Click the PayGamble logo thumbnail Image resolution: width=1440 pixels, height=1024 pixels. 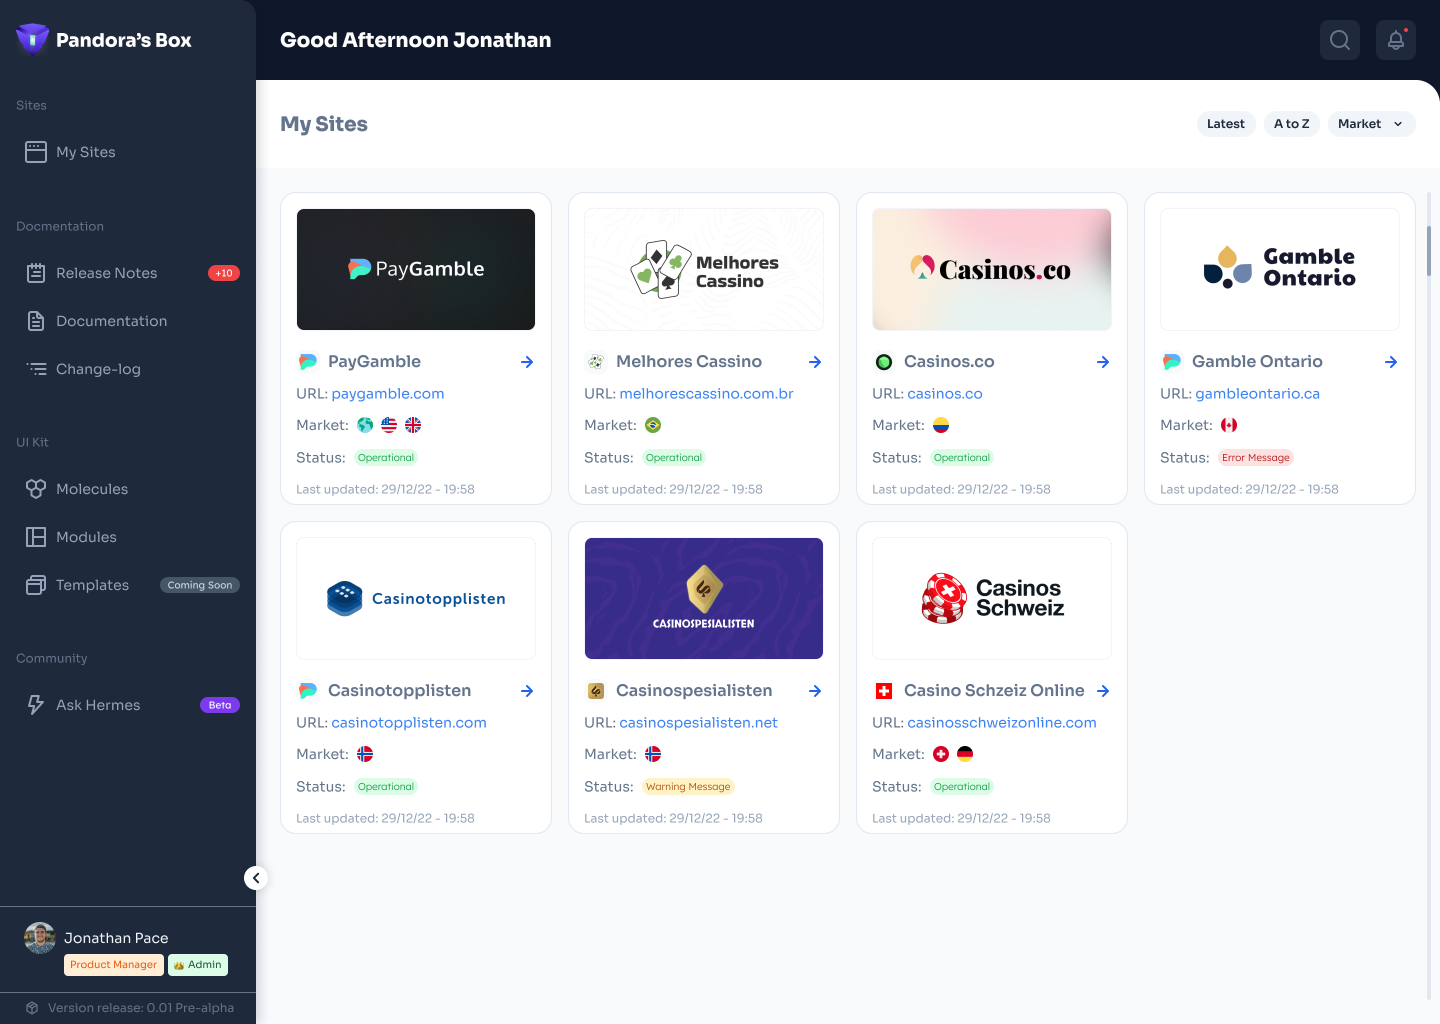416,269
